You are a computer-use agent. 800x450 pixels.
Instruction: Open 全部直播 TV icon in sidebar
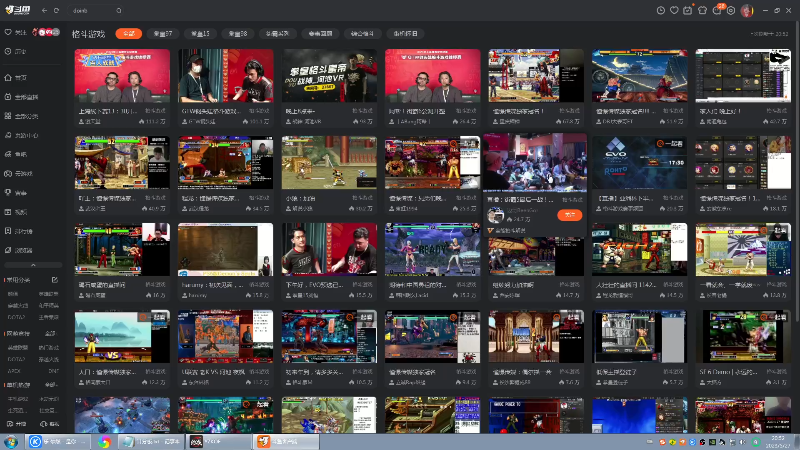tap(21, 97)
